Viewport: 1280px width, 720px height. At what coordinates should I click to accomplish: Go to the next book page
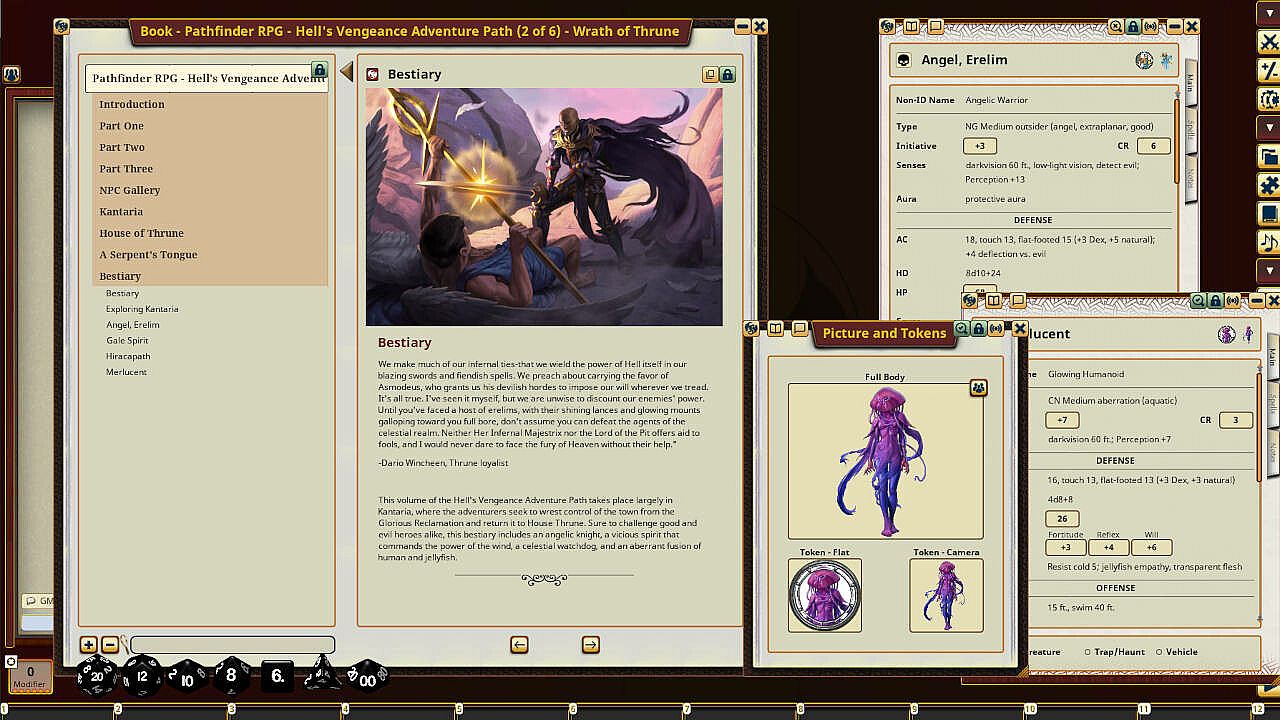point(591,645)
